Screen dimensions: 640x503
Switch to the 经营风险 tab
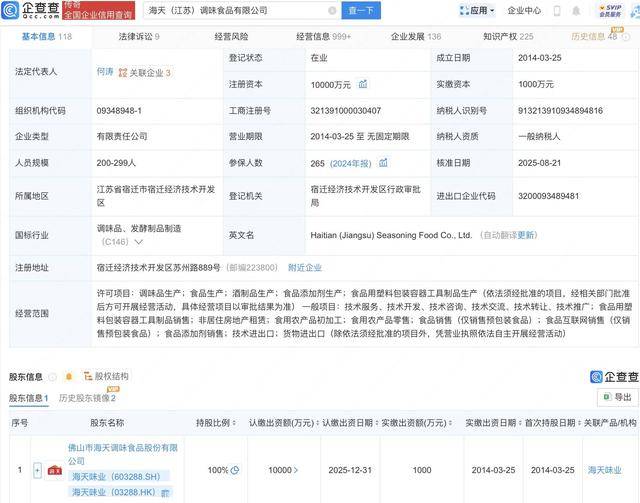tap(231, 37)
